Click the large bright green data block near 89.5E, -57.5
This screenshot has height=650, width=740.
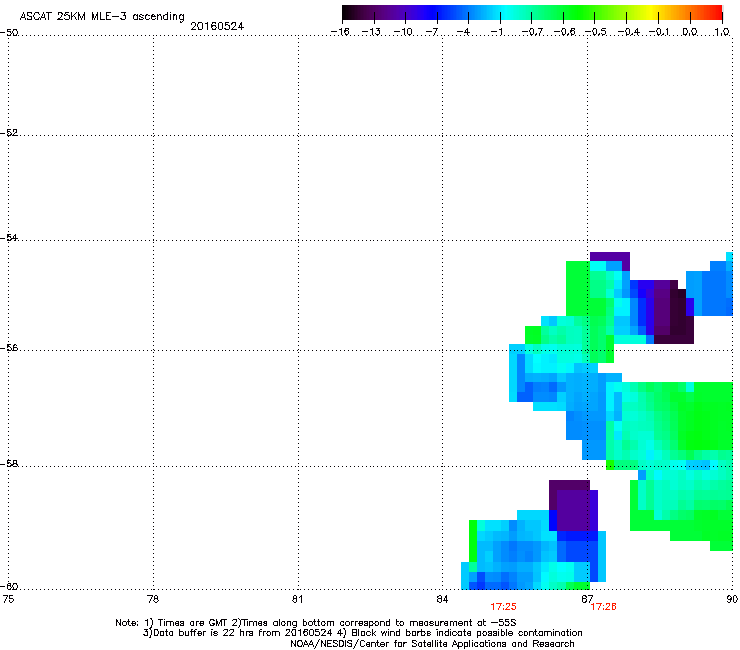tap(706, 415)
